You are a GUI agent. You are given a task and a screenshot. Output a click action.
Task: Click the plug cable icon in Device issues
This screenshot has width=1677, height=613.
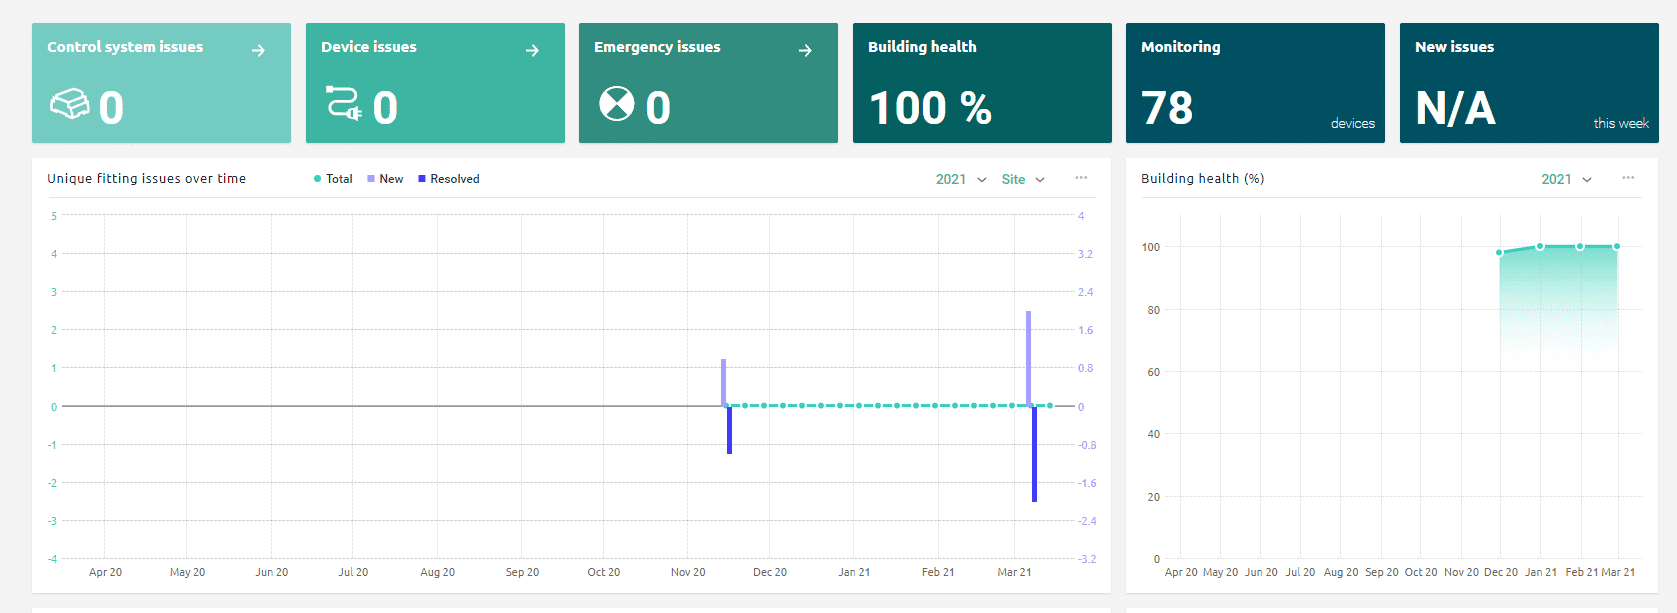344,103
